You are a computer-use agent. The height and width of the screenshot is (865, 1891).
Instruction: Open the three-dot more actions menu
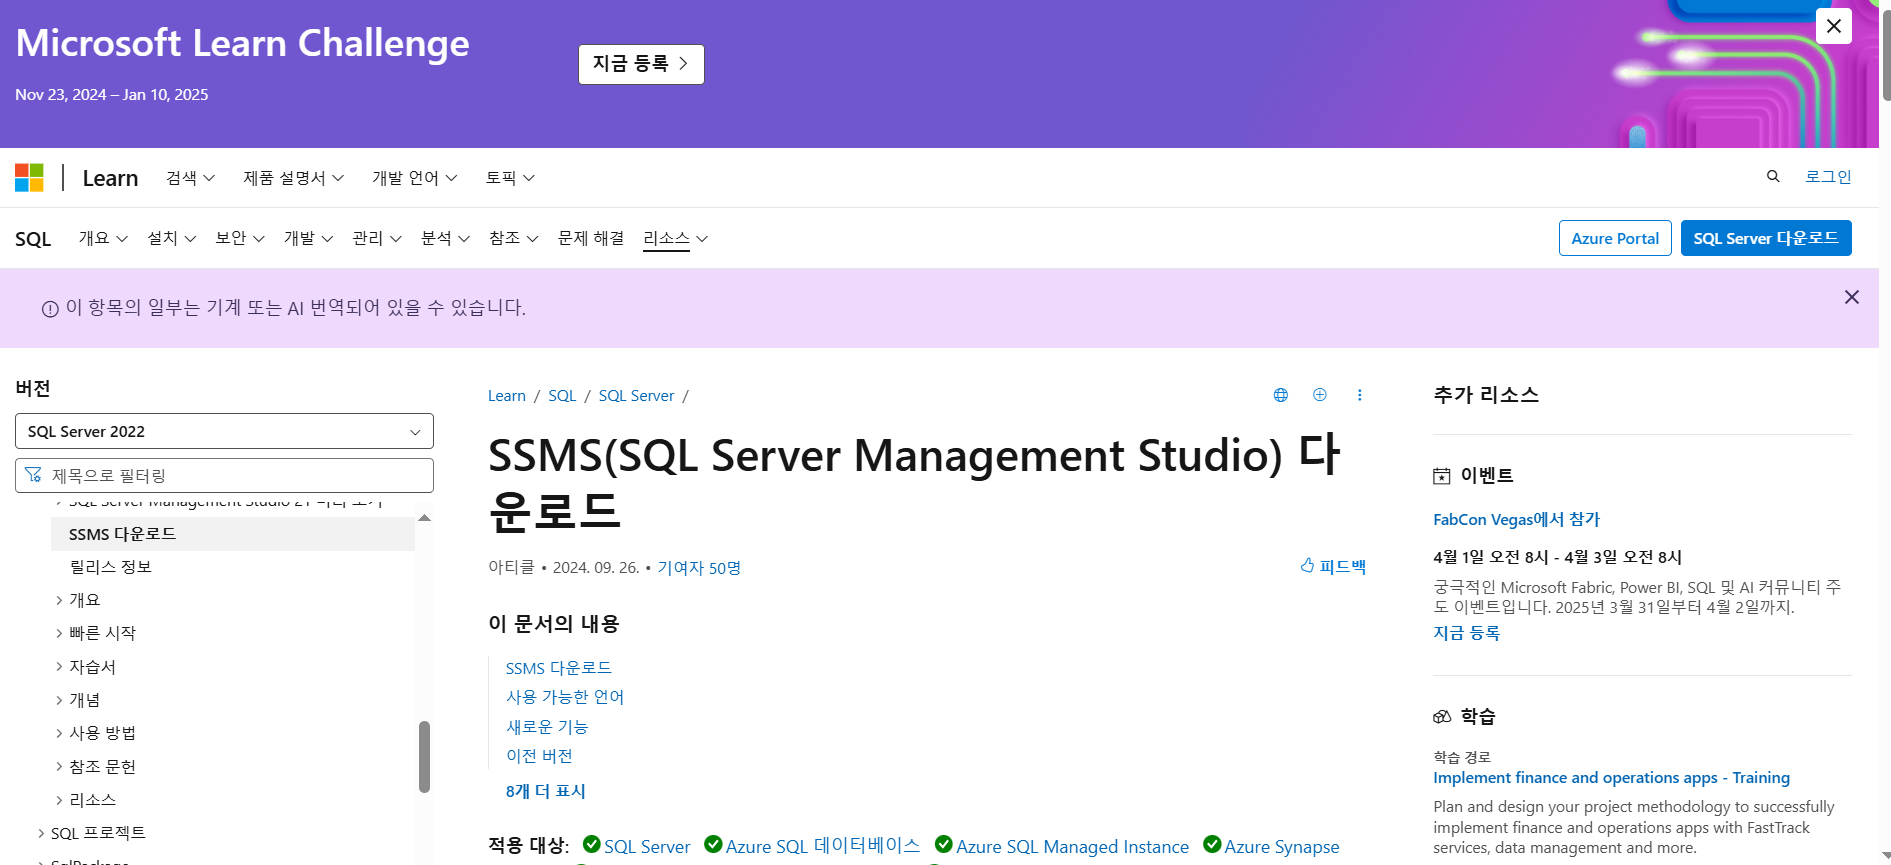(1359, 395)
